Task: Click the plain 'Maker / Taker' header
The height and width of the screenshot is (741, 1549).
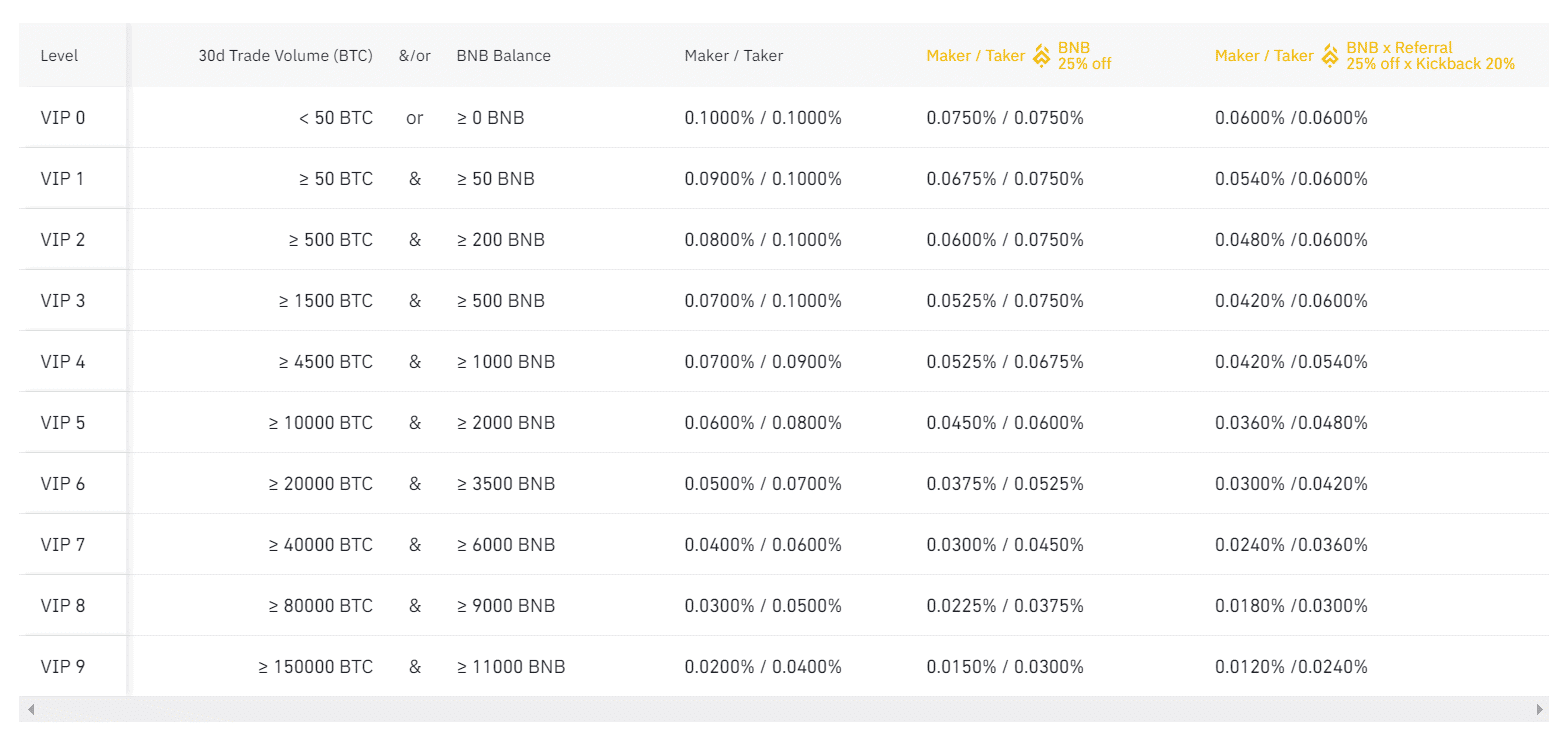Action: (734, 56)
